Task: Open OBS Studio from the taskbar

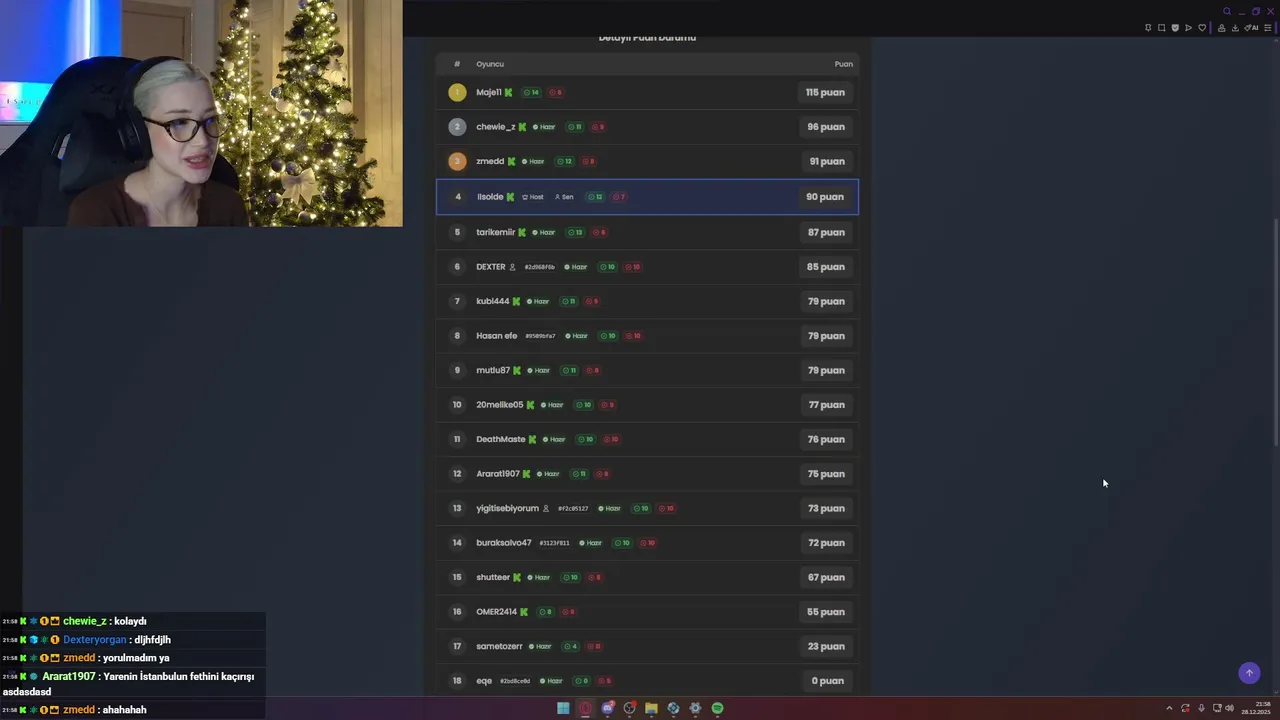Action: (x=629, y=708)
